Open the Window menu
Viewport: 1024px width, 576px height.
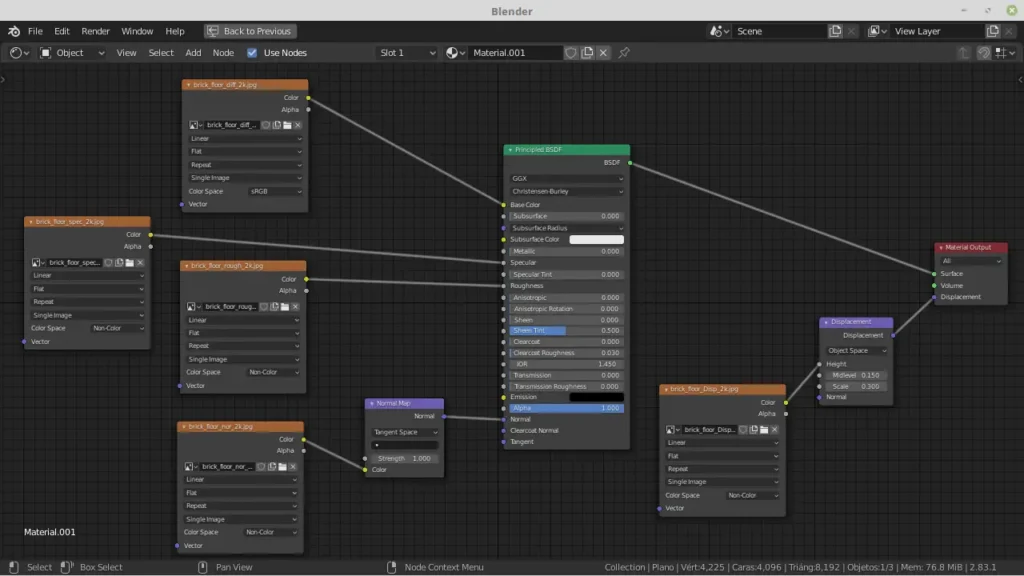pyautogui.click(x=137, y=31)
